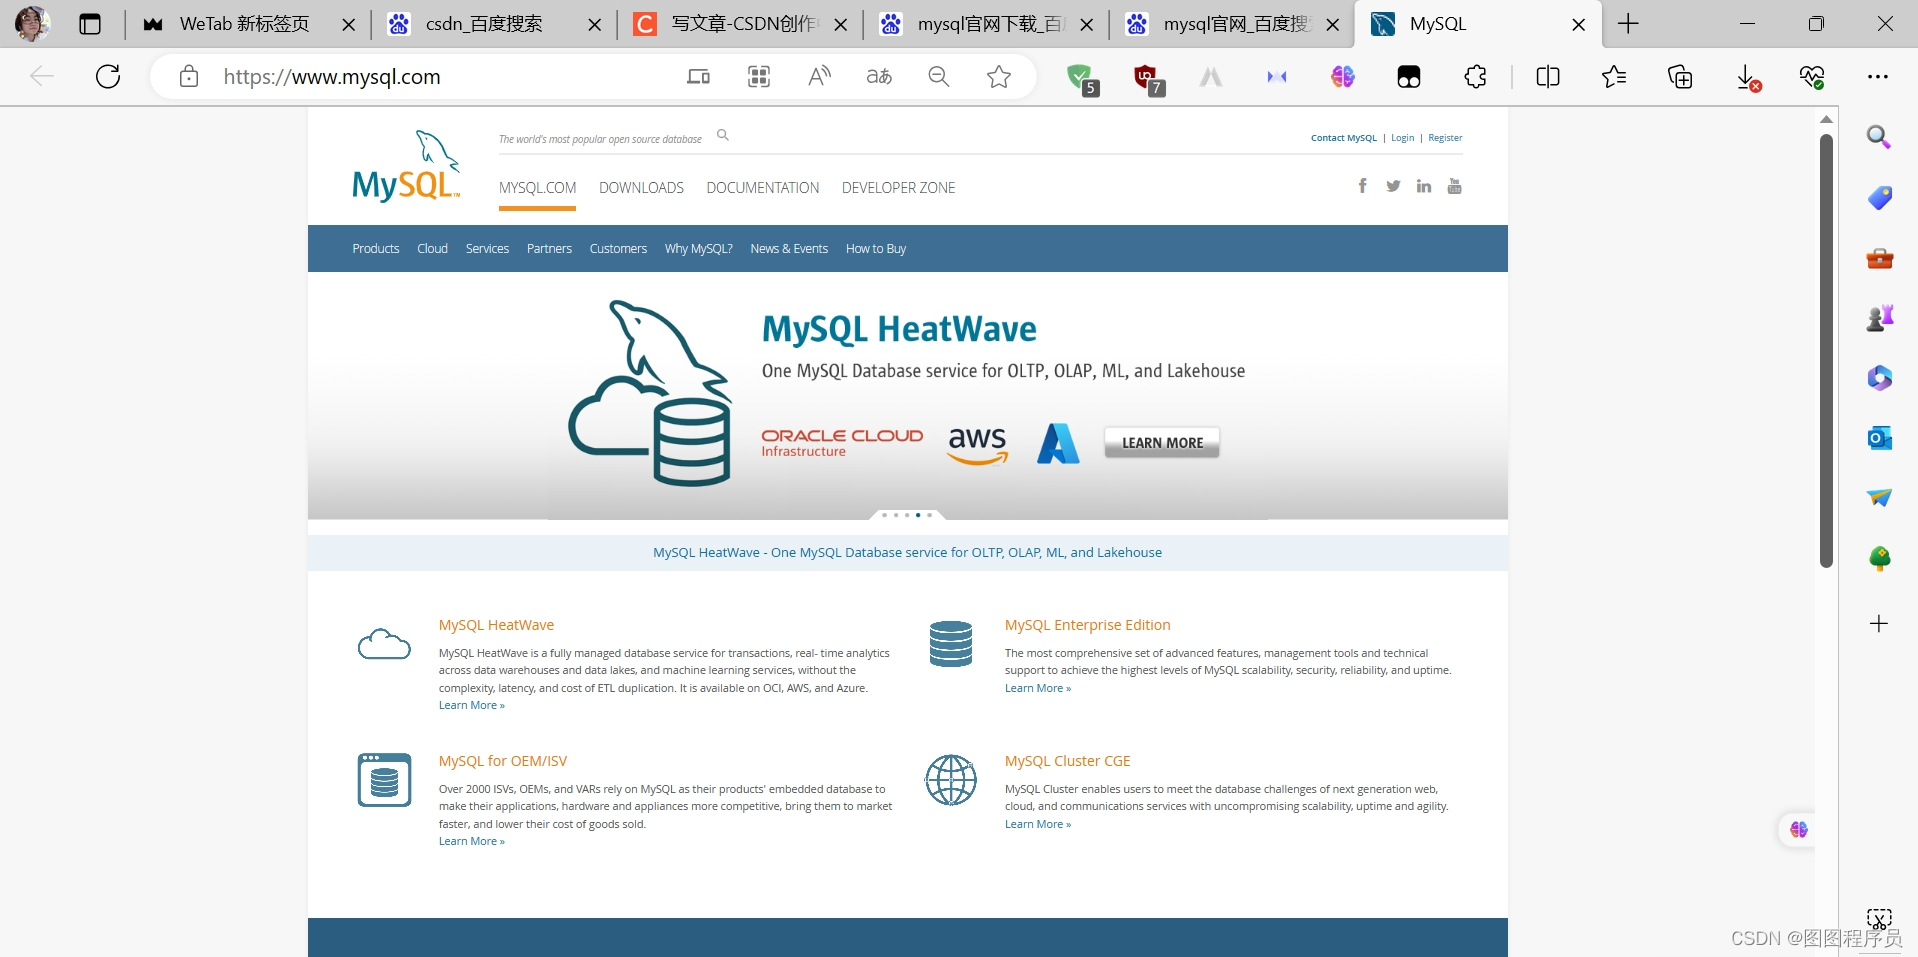Open the MySQL HeatWave heading link
1918x957 pixels.
[x=496, y=625]
